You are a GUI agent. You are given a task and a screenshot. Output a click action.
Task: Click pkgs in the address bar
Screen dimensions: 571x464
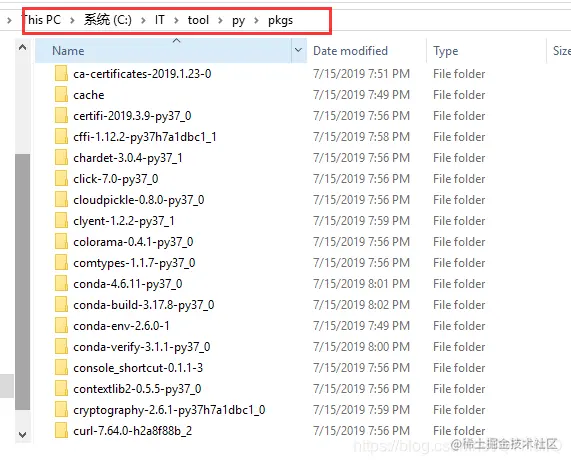point(280,20)
